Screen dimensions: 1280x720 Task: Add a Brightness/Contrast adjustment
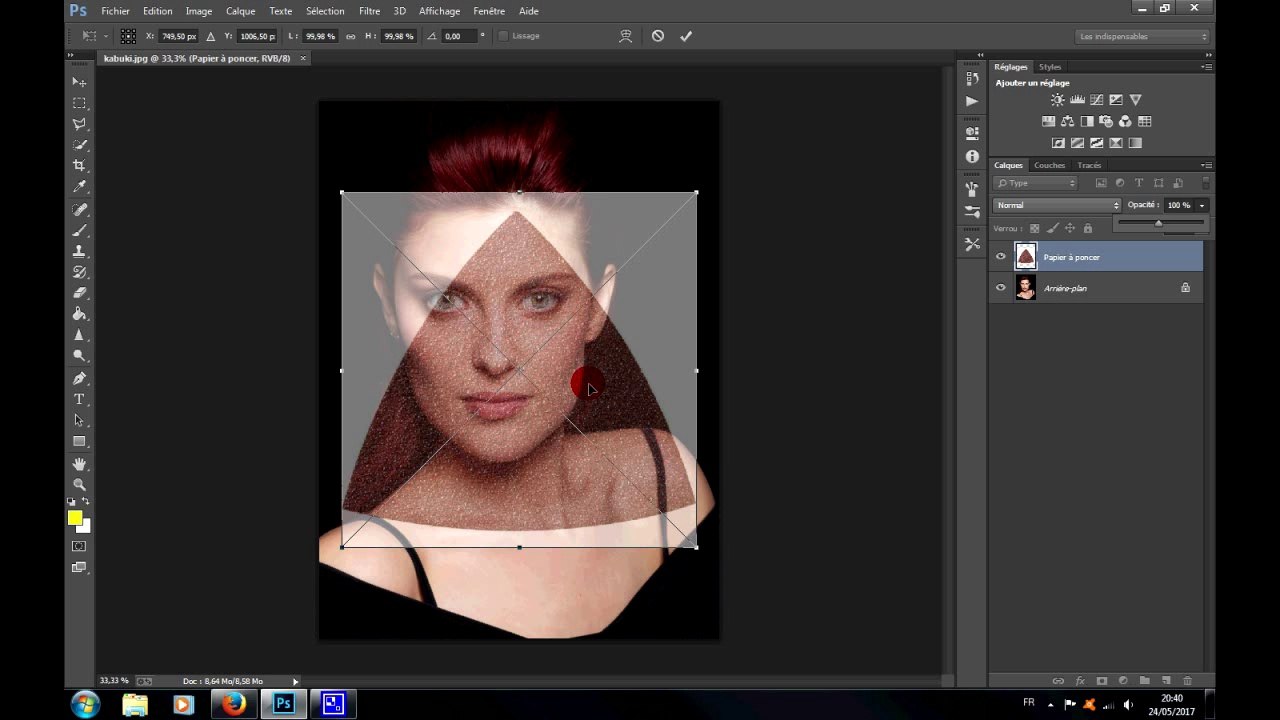pos(1058,100)
